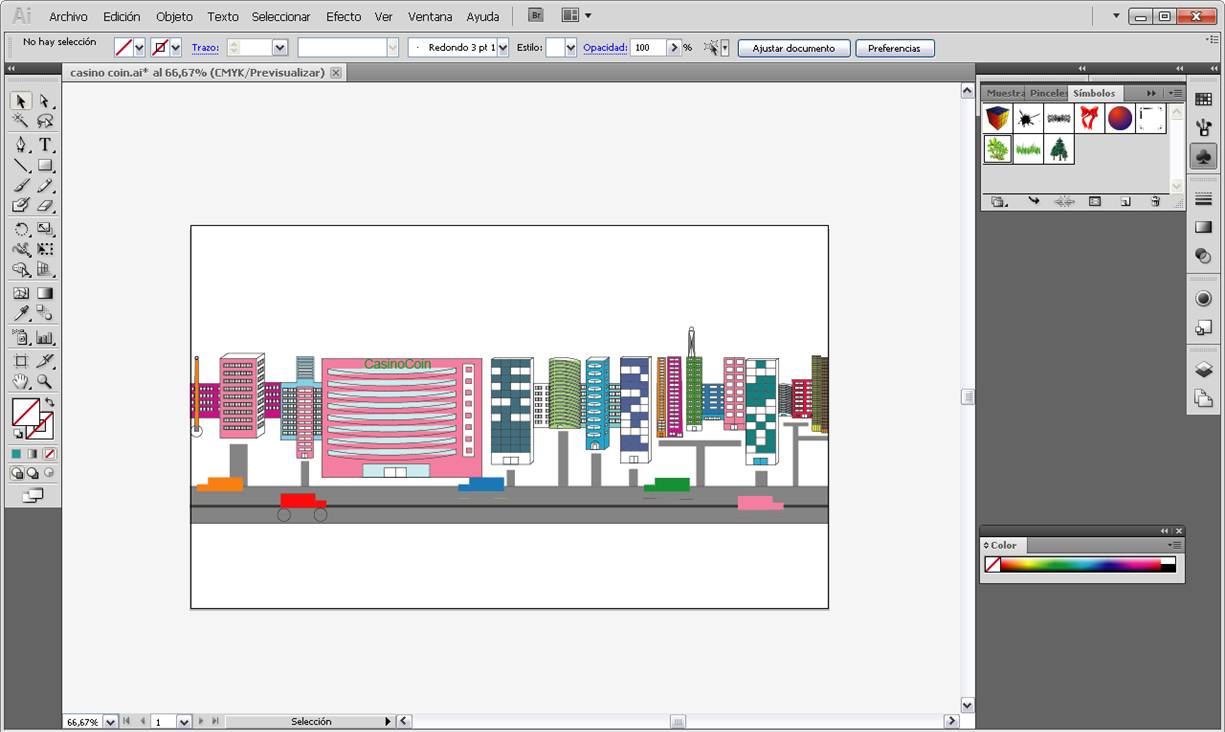Viewport: 1225px width, 732px height.
Task: Open the Estilo graphic style dropdown
Action: coord(570,48)
